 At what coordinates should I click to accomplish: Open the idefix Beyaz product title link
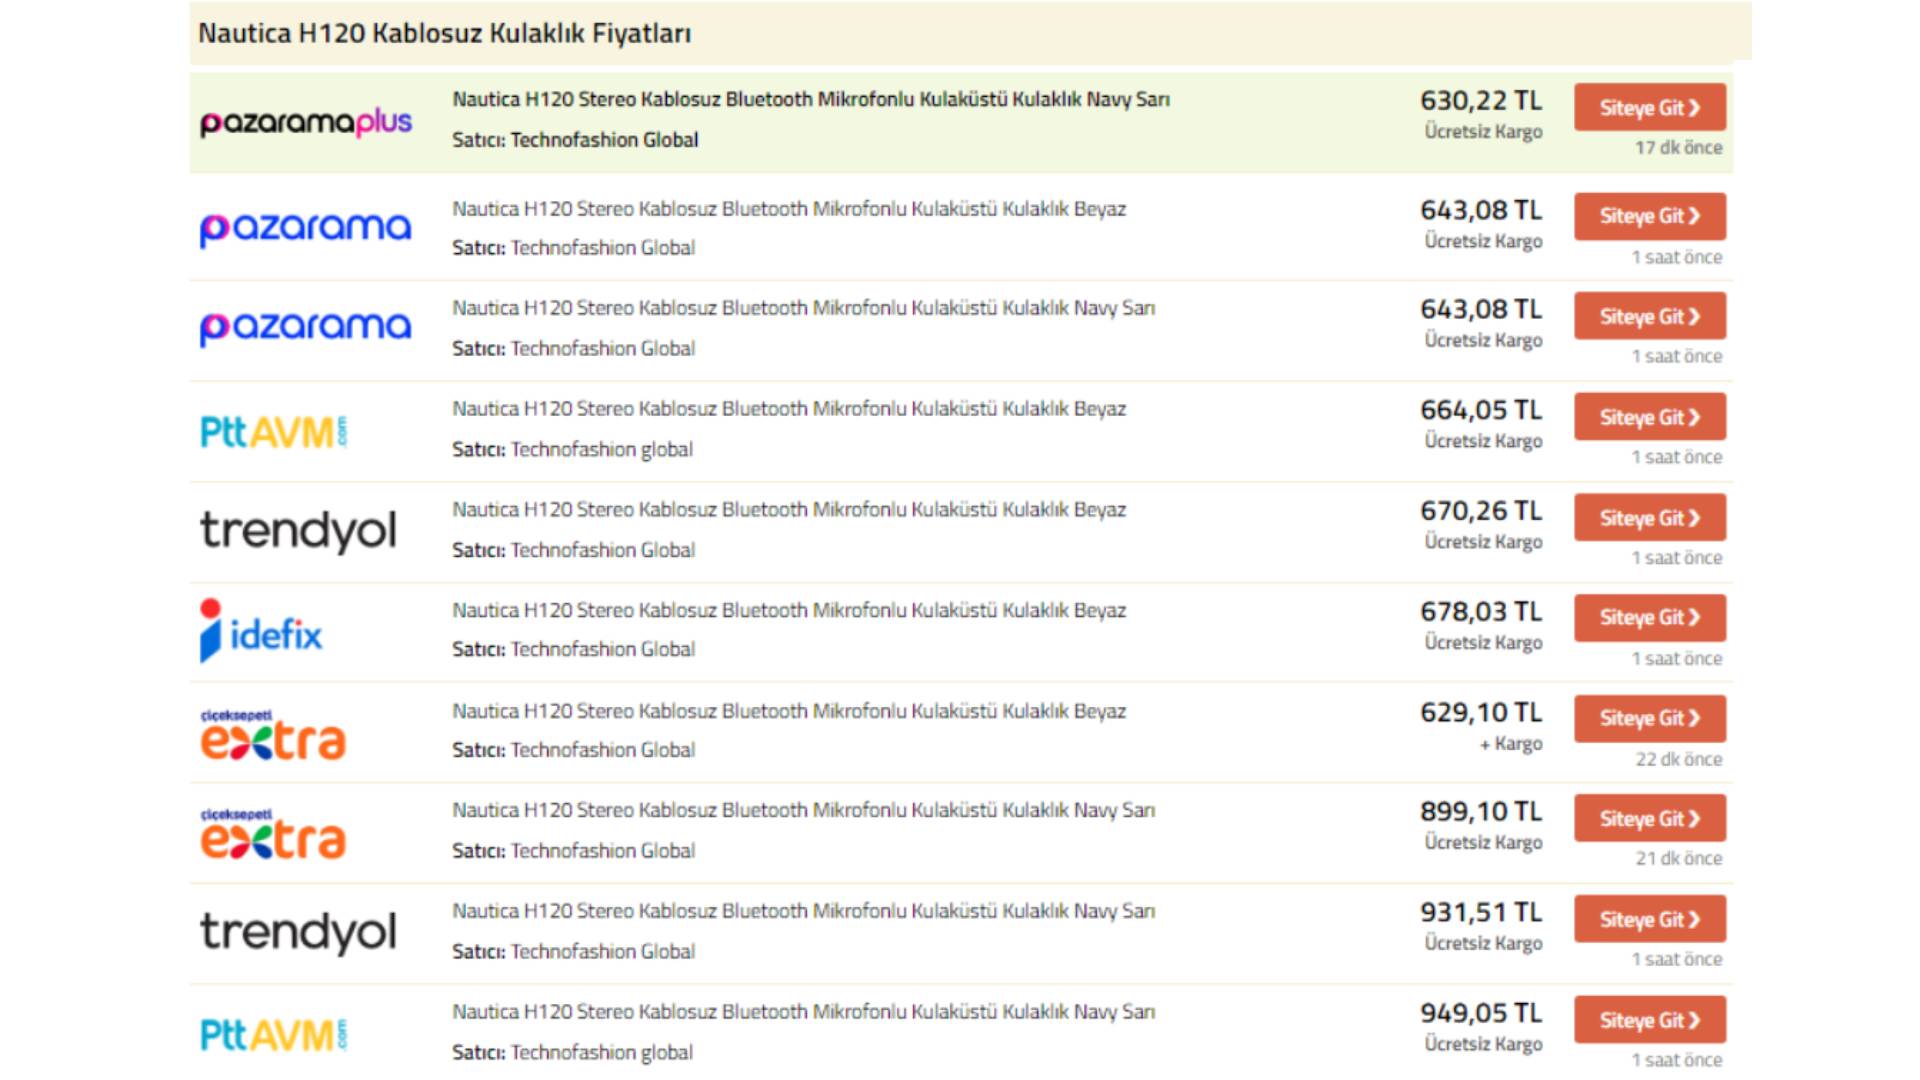coord(789,610)
